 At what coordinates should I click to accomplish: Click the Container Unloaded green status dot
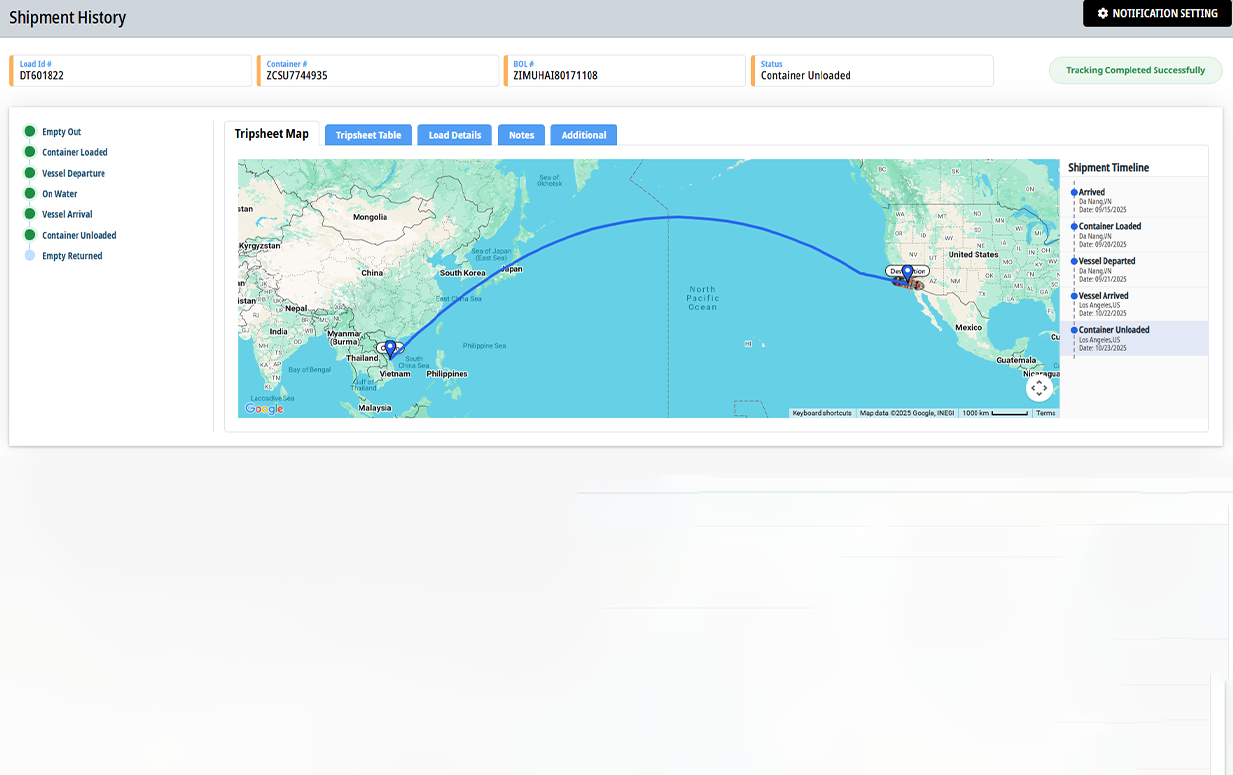coord(30,235)
